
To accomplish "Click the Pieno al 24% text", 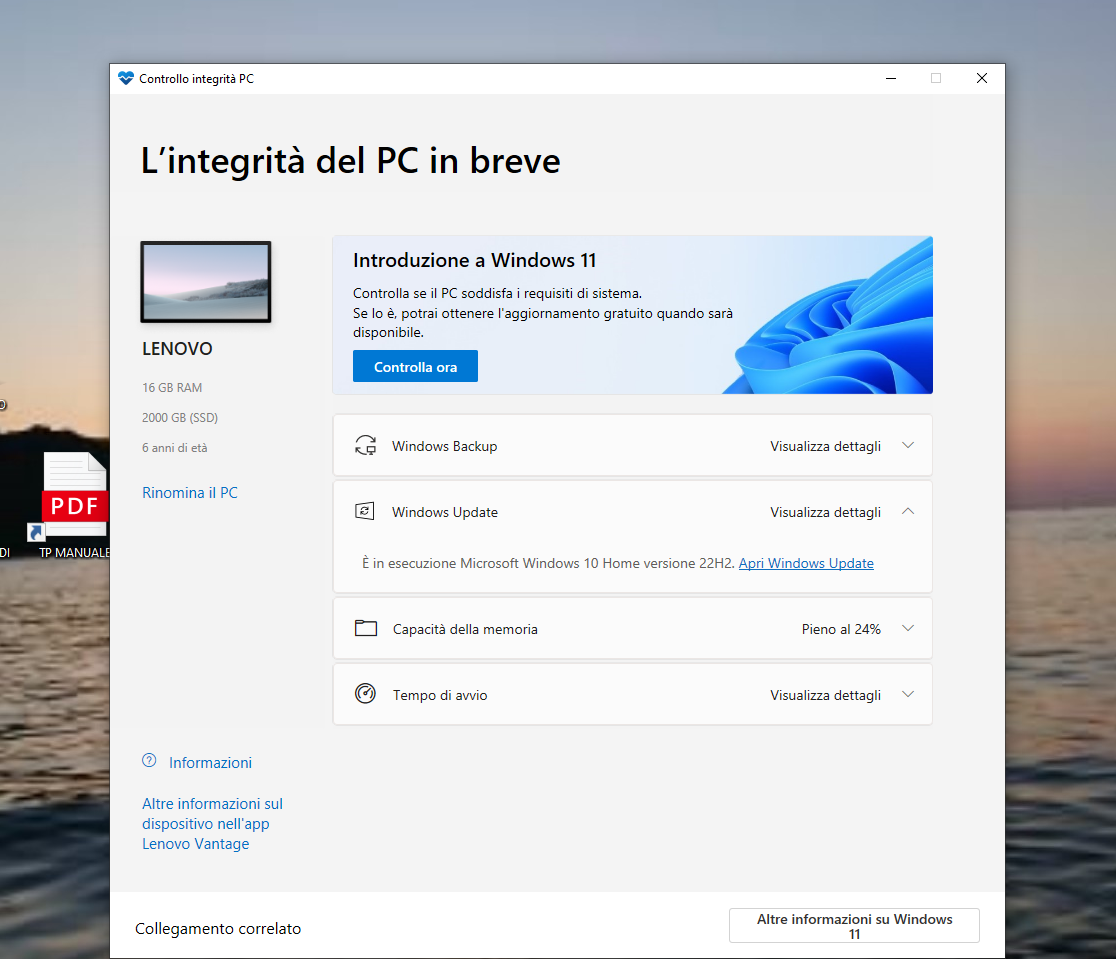I will point(841,629).
